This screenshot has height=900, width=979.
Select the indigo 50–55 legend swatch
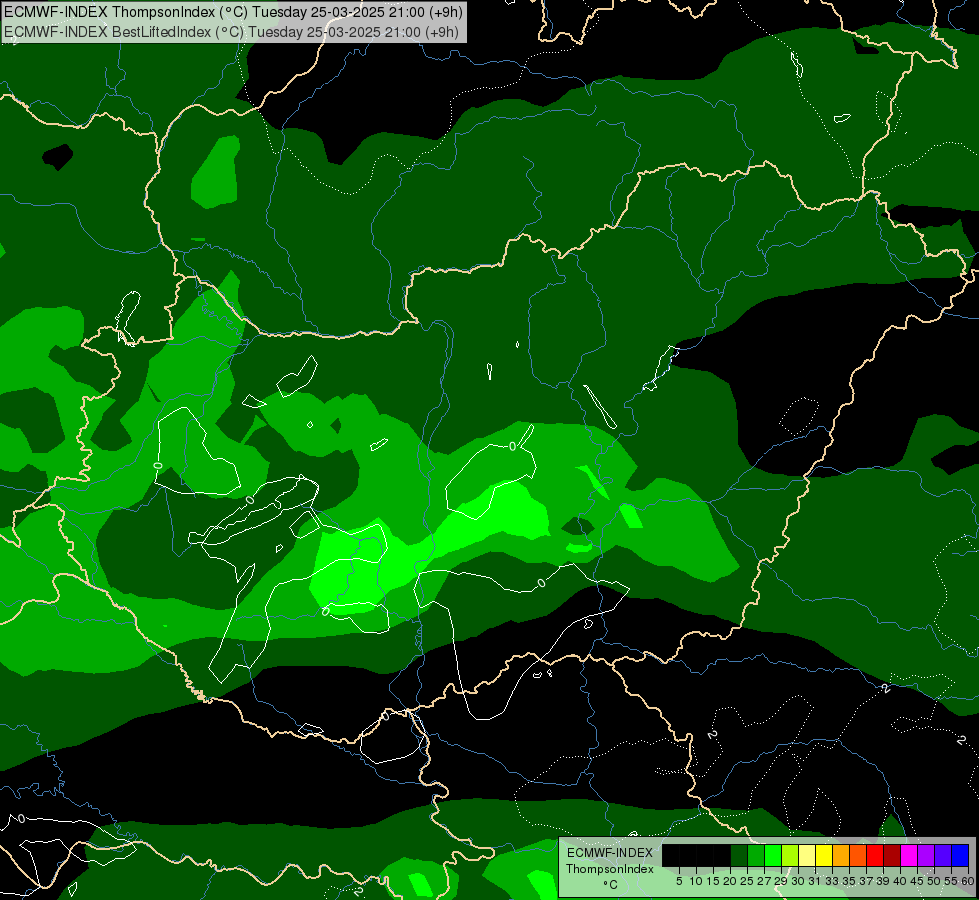[x=943, y=855]
